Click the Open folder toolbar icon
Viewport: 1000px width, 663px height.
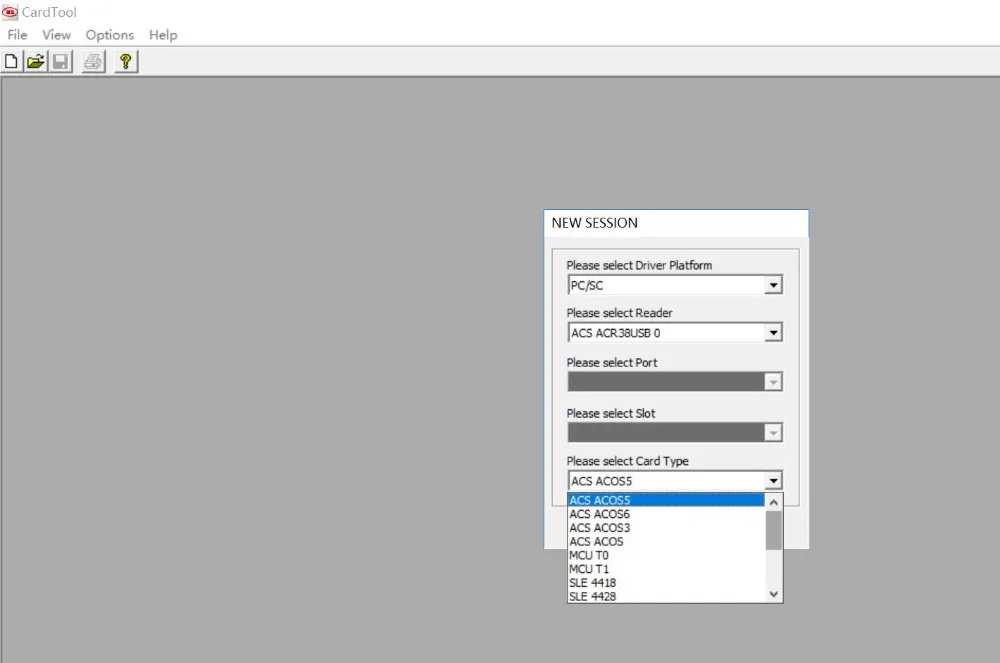coord(36,62)
